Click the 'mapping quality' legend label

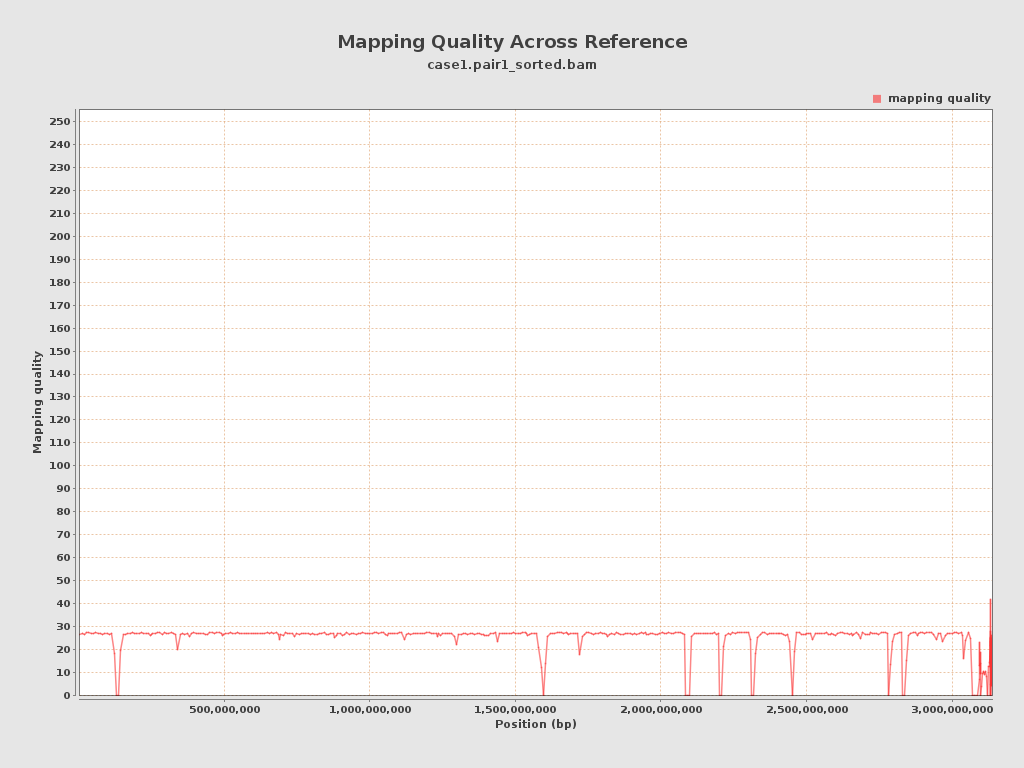coord(939,99)
